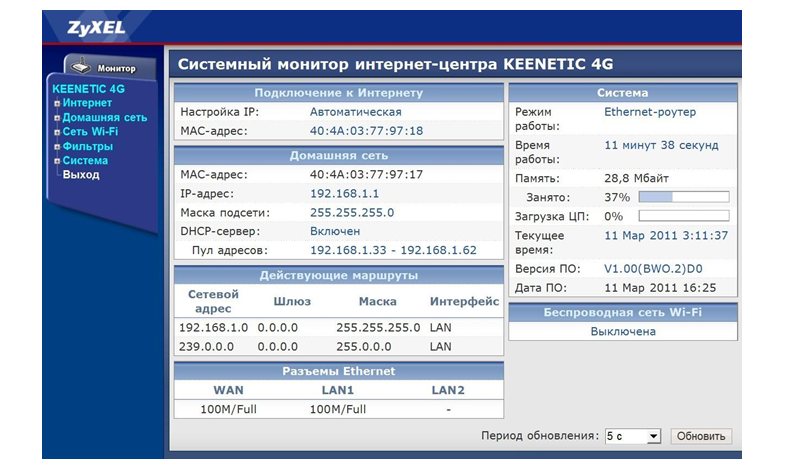The width and height of the screenshot is (800, 467).
Task: Click the ZyXEL logo in header
Action: (x=96, y=28)
